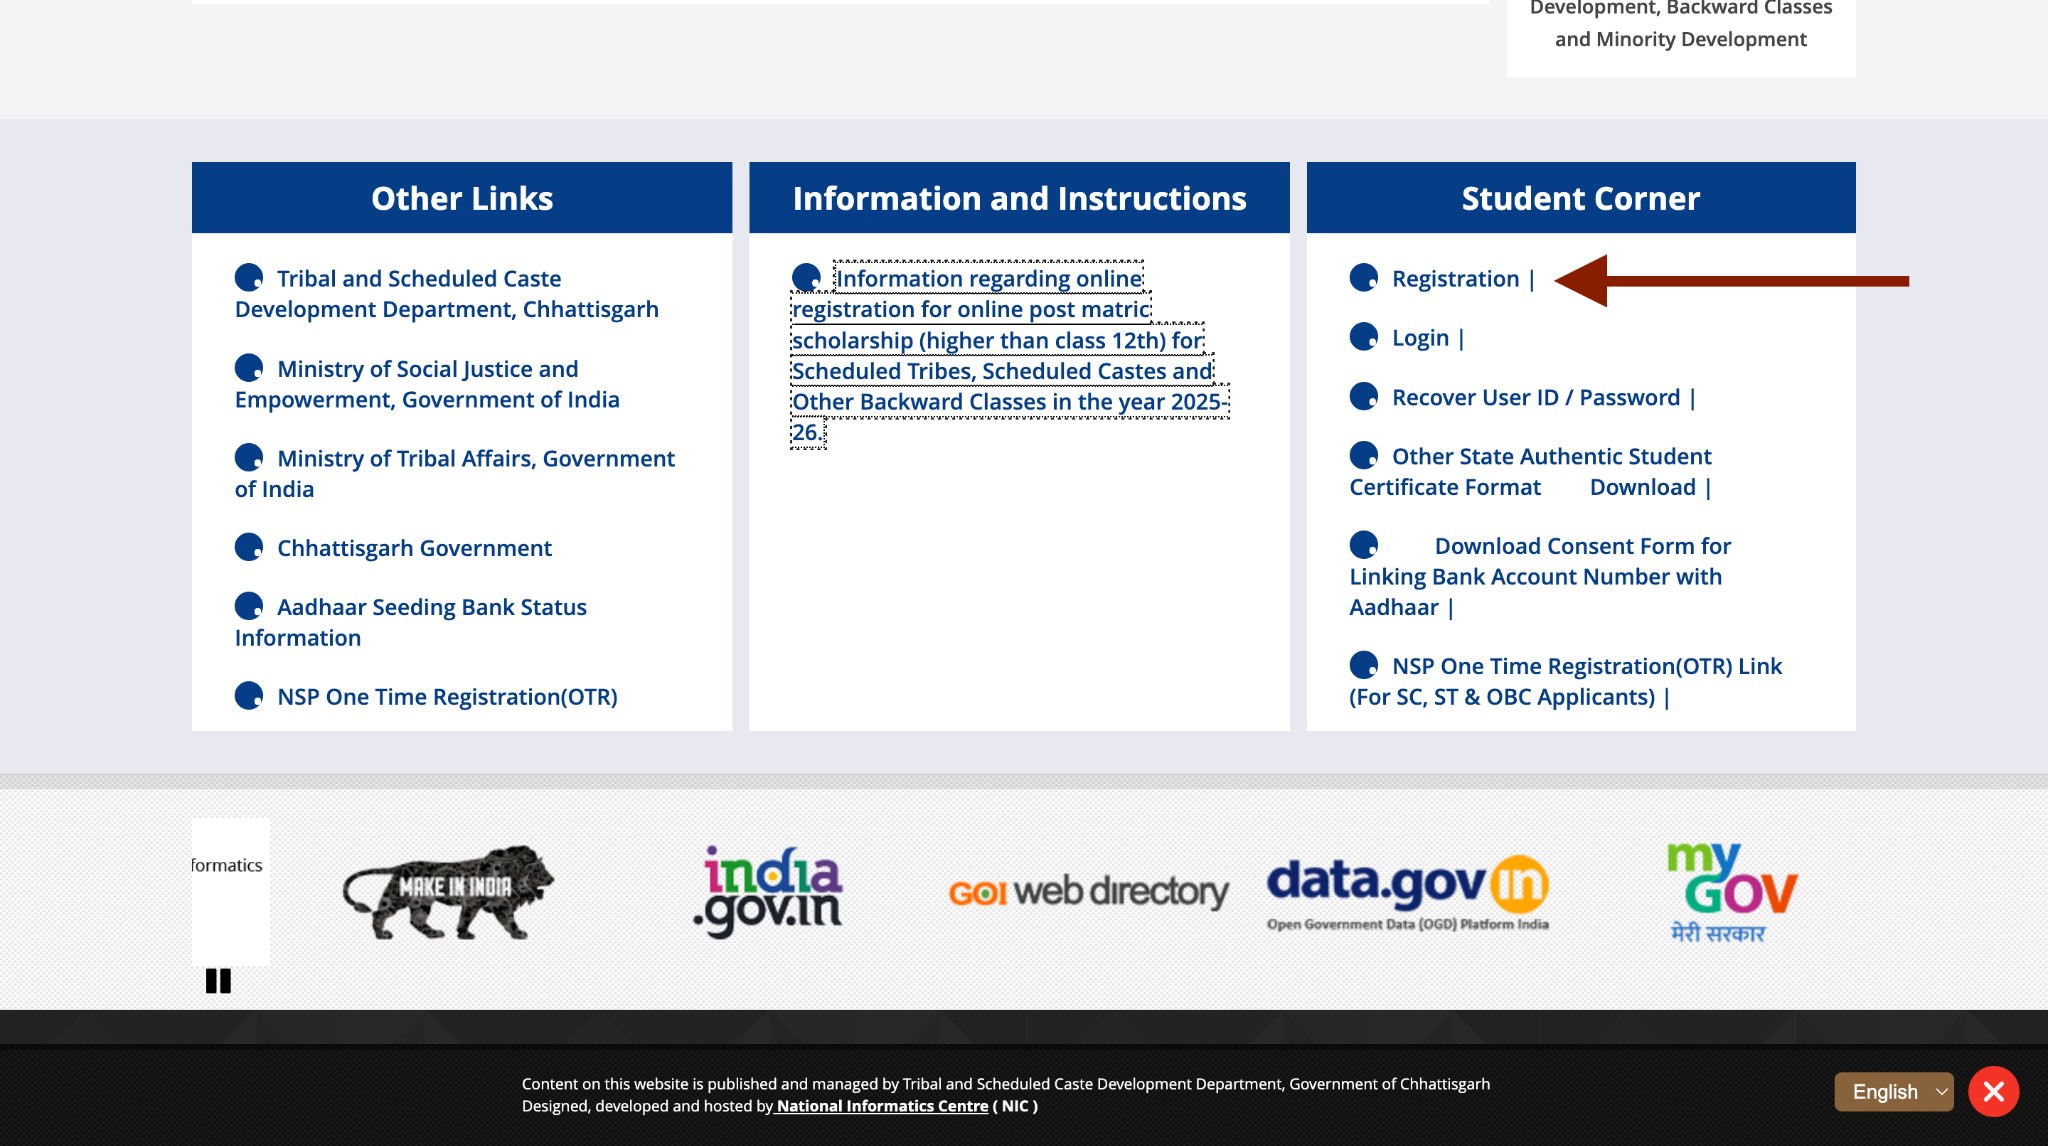Open the English language dropdown
The width and height of the screenshot is (2048, 1146).
tap(1893, 1092)
